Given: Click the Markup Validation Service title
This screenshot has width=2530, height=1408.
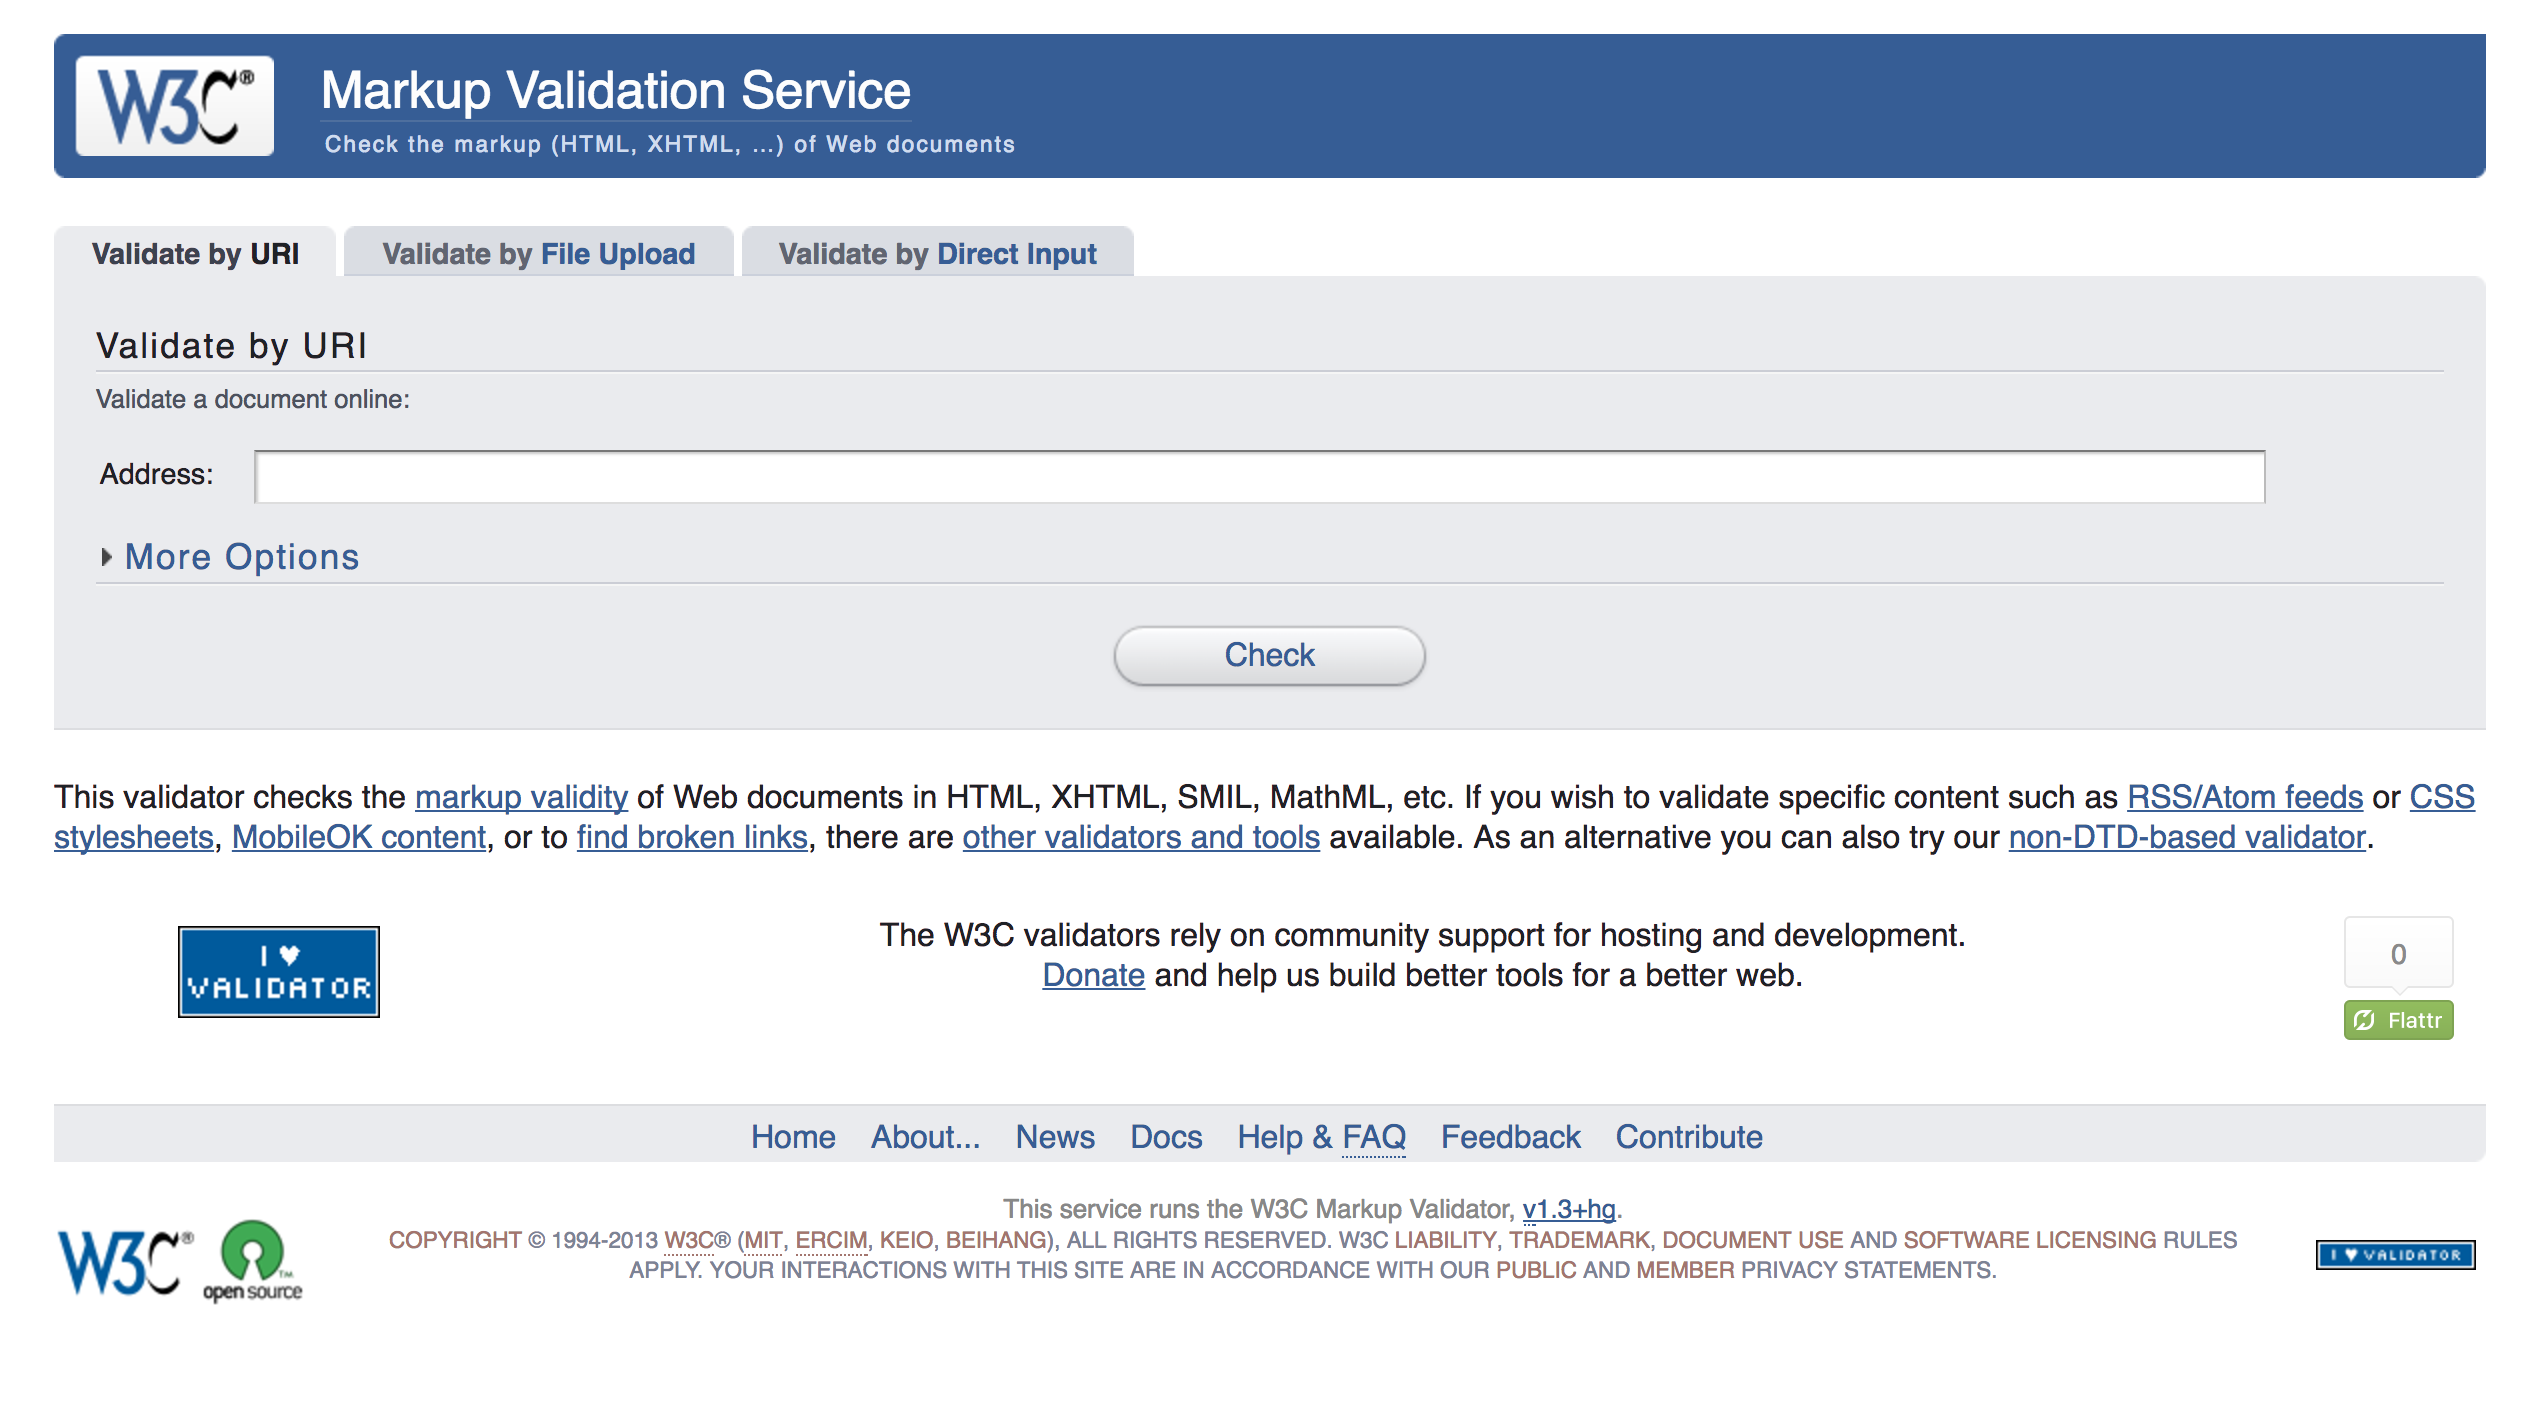Looking at the screenshot, I should click(615, 90).
